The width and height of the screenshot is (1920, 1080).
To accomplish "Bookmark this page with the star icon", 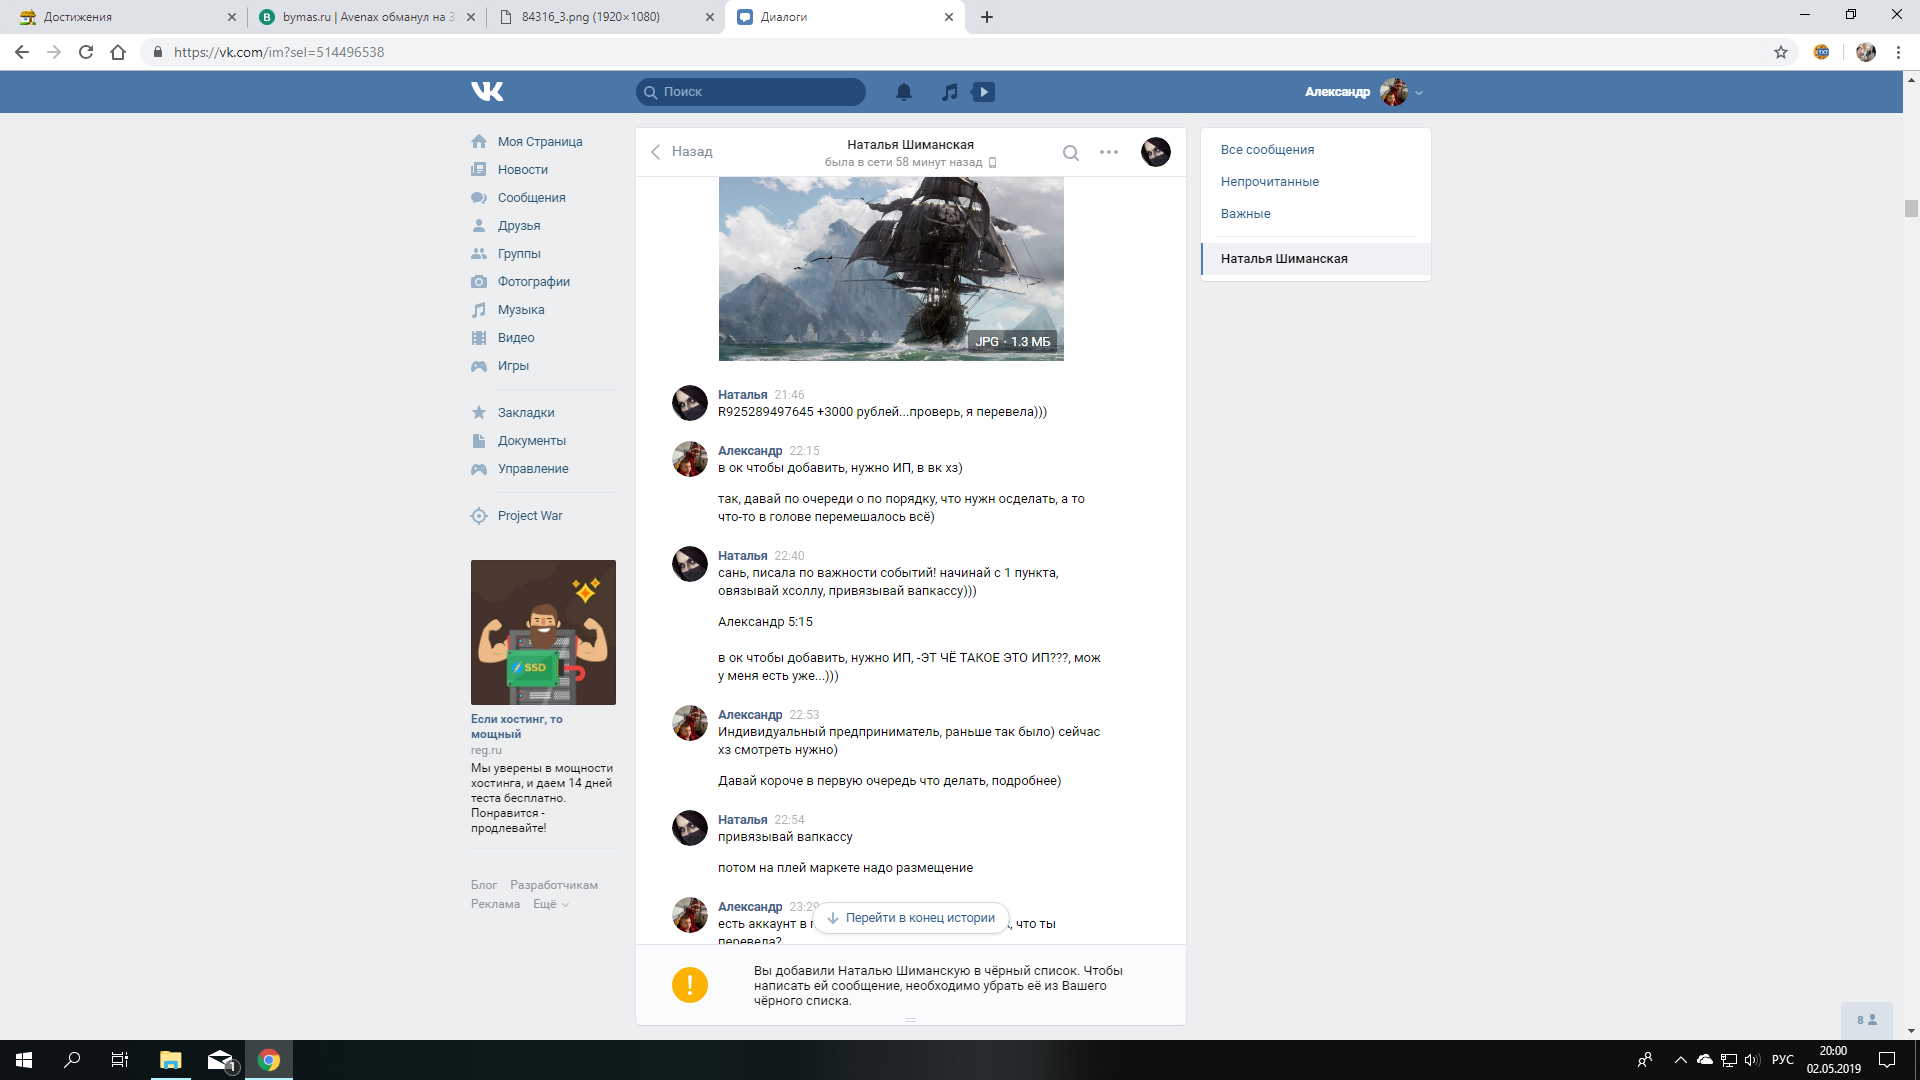I will pyautogui.click(x=1780, y=52).
